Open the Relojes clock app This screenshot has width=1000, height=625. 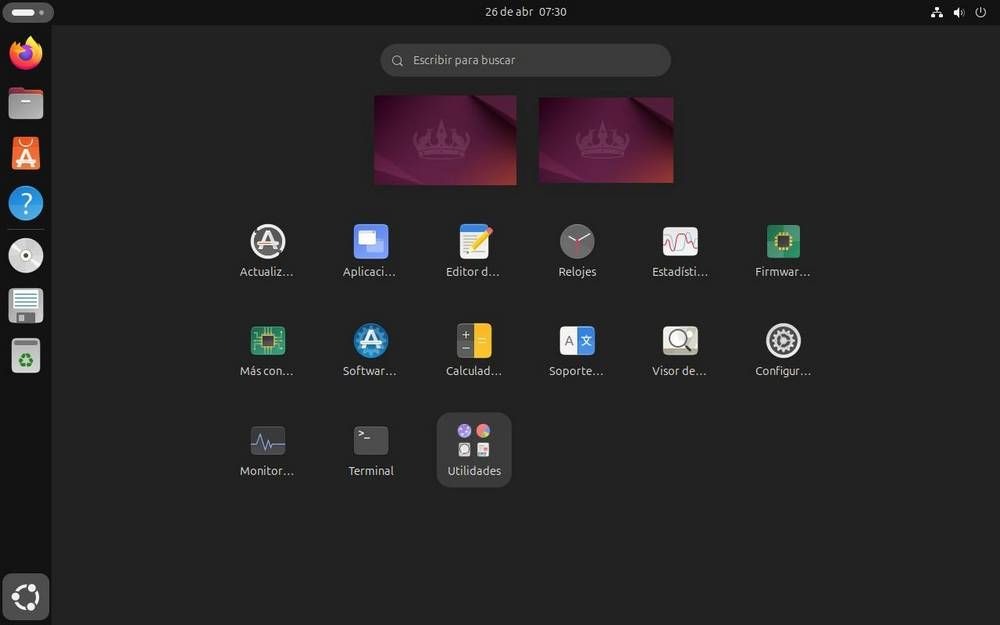point(577,242)
